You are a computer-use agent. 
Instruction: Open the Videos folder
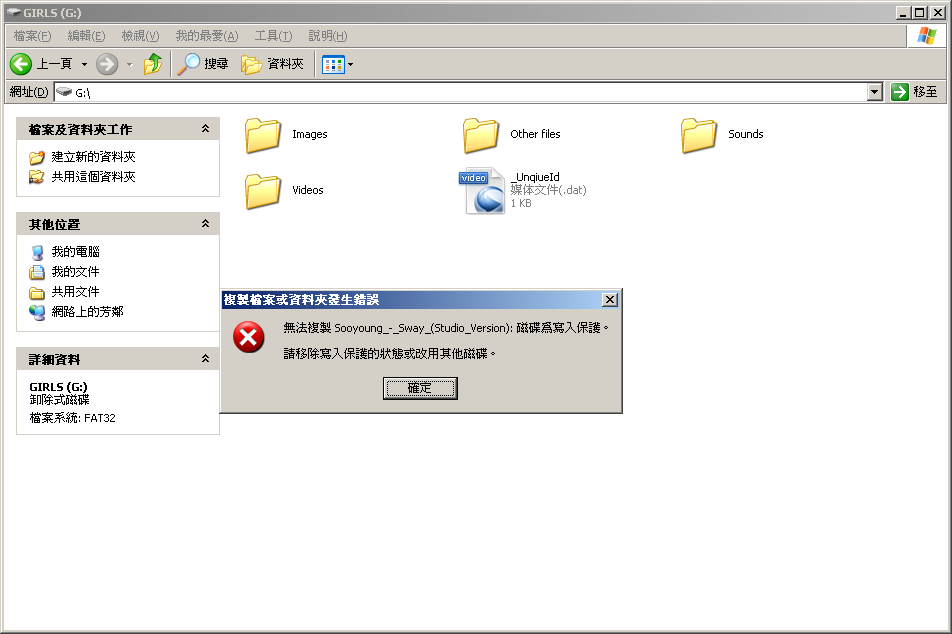[264, 191]
